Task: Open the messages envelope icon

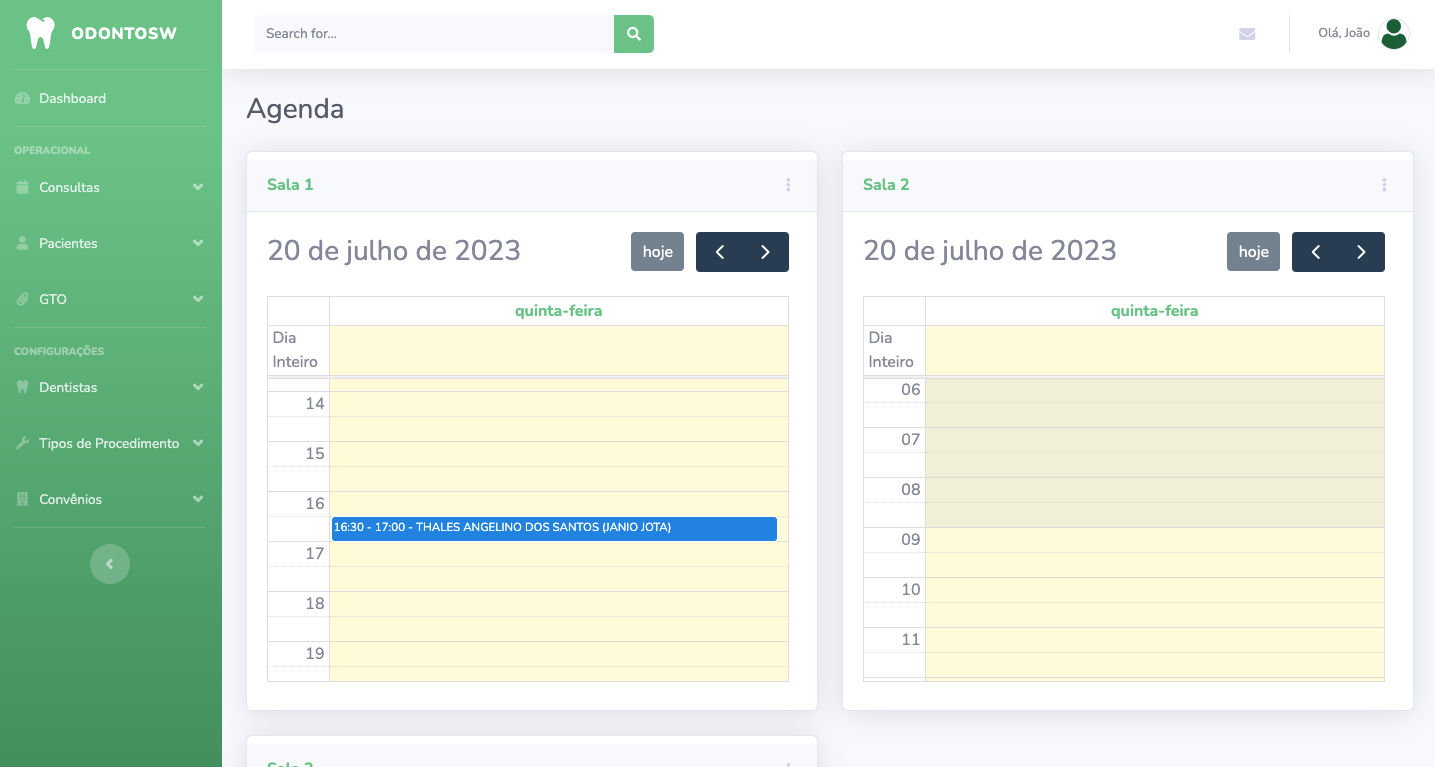Action: click(1247, 34)
